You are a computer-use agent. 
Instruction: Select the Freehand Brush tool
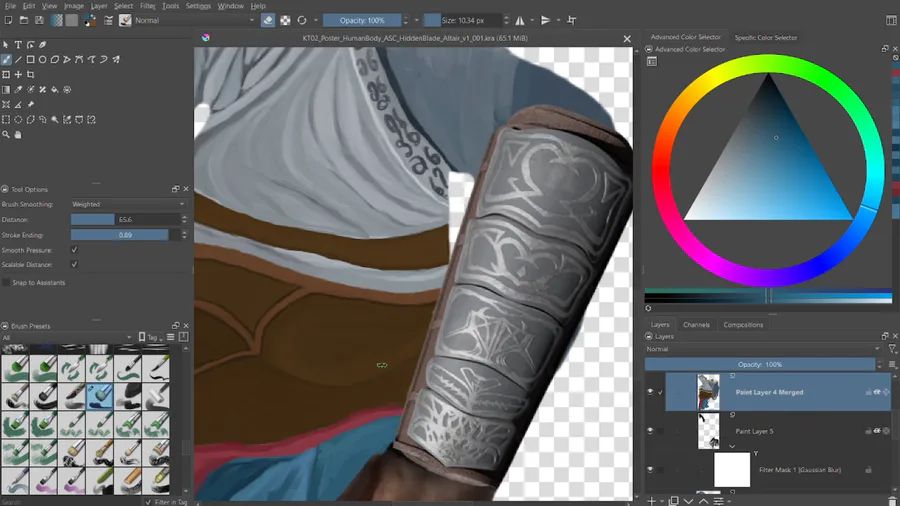(6, 60)
